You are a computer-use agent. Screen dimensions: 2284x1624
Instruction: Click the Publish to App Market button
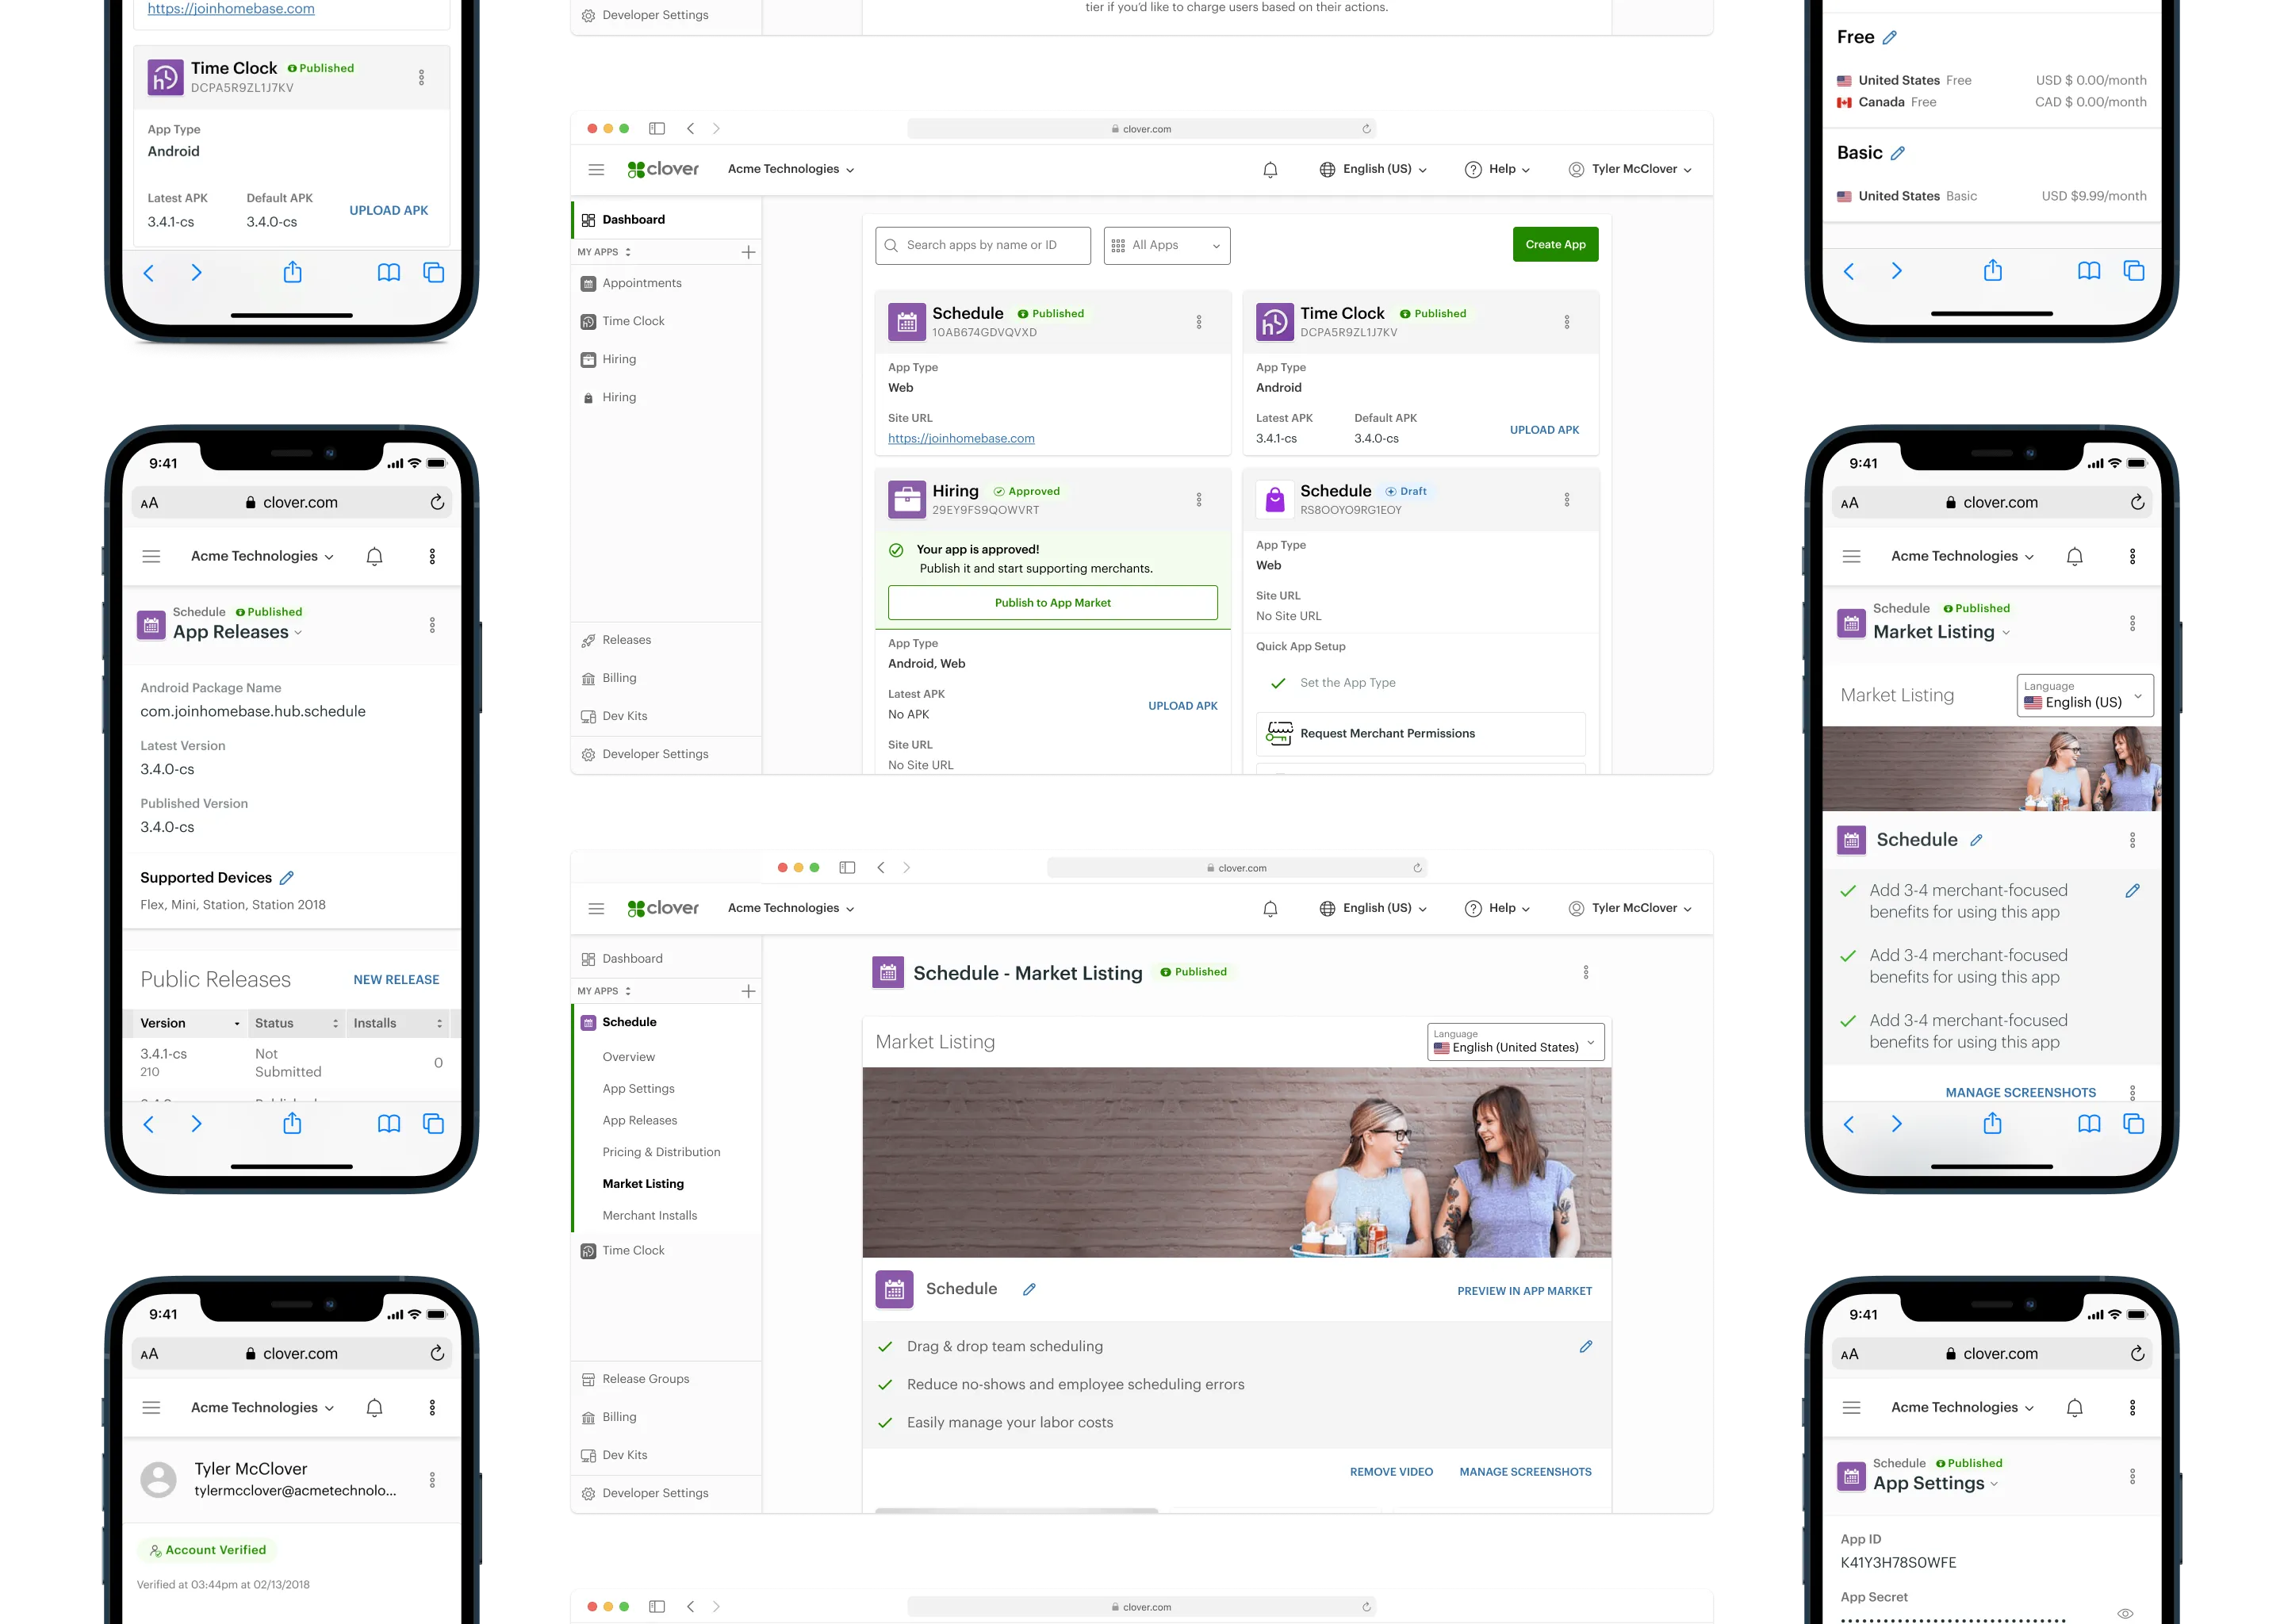click(1052, 603)
